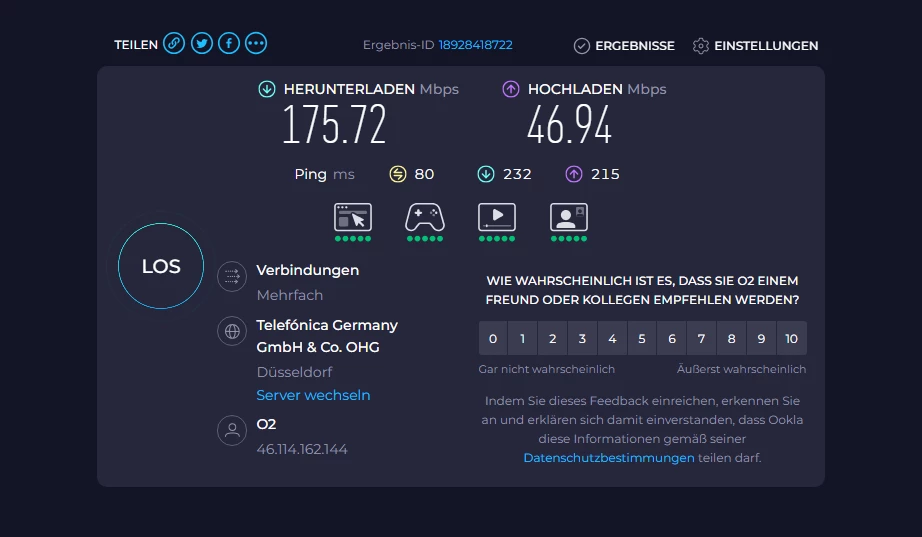Open EINSTELLUNGEN settings

pyautogui.click(x=766, y=46)
